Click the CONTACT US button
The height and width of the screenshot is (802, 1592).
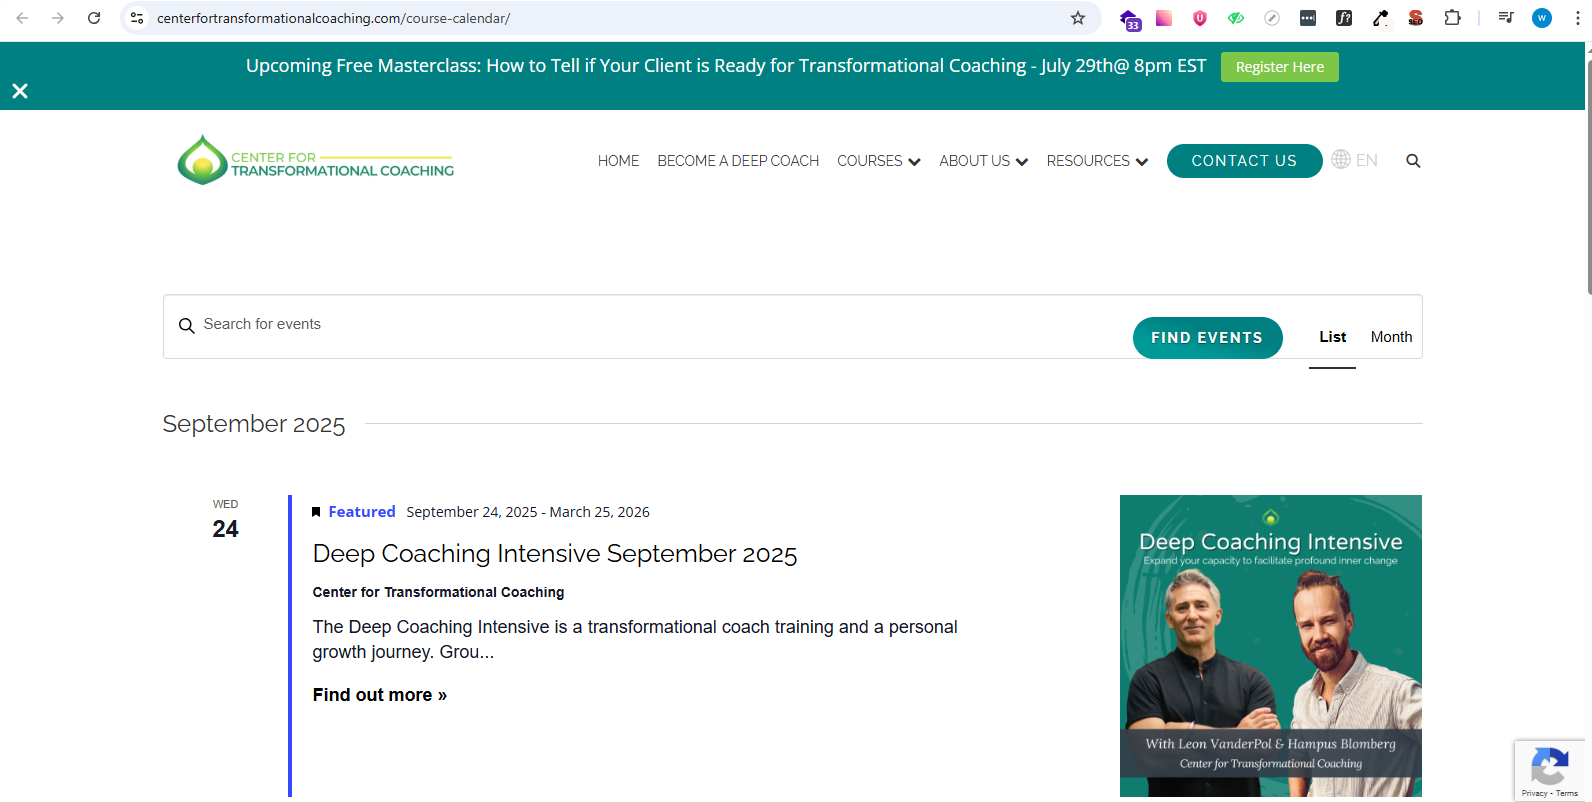(1244, 161)
